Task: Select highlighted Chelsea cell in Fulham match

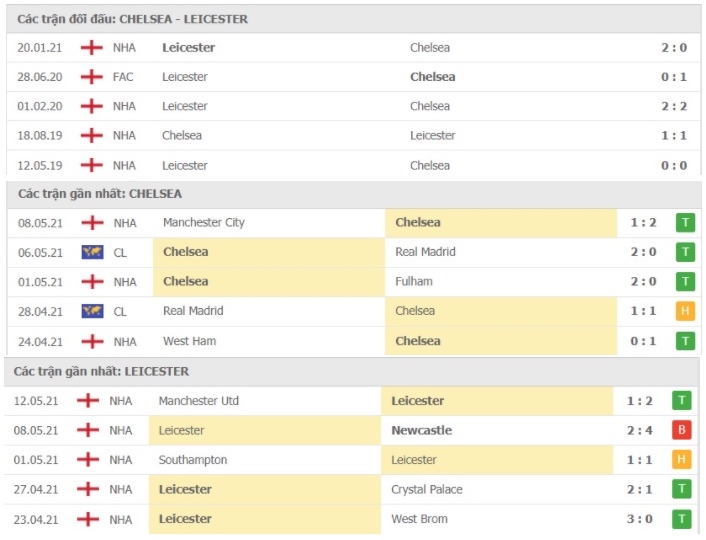Action: coord(269,281)
